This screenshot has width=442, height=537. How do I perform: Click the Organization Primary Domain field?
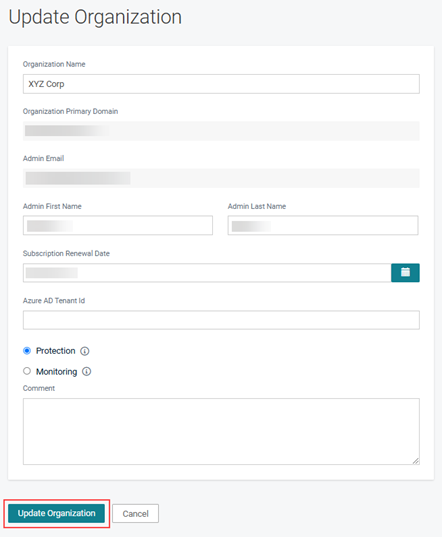coord(221,131)
